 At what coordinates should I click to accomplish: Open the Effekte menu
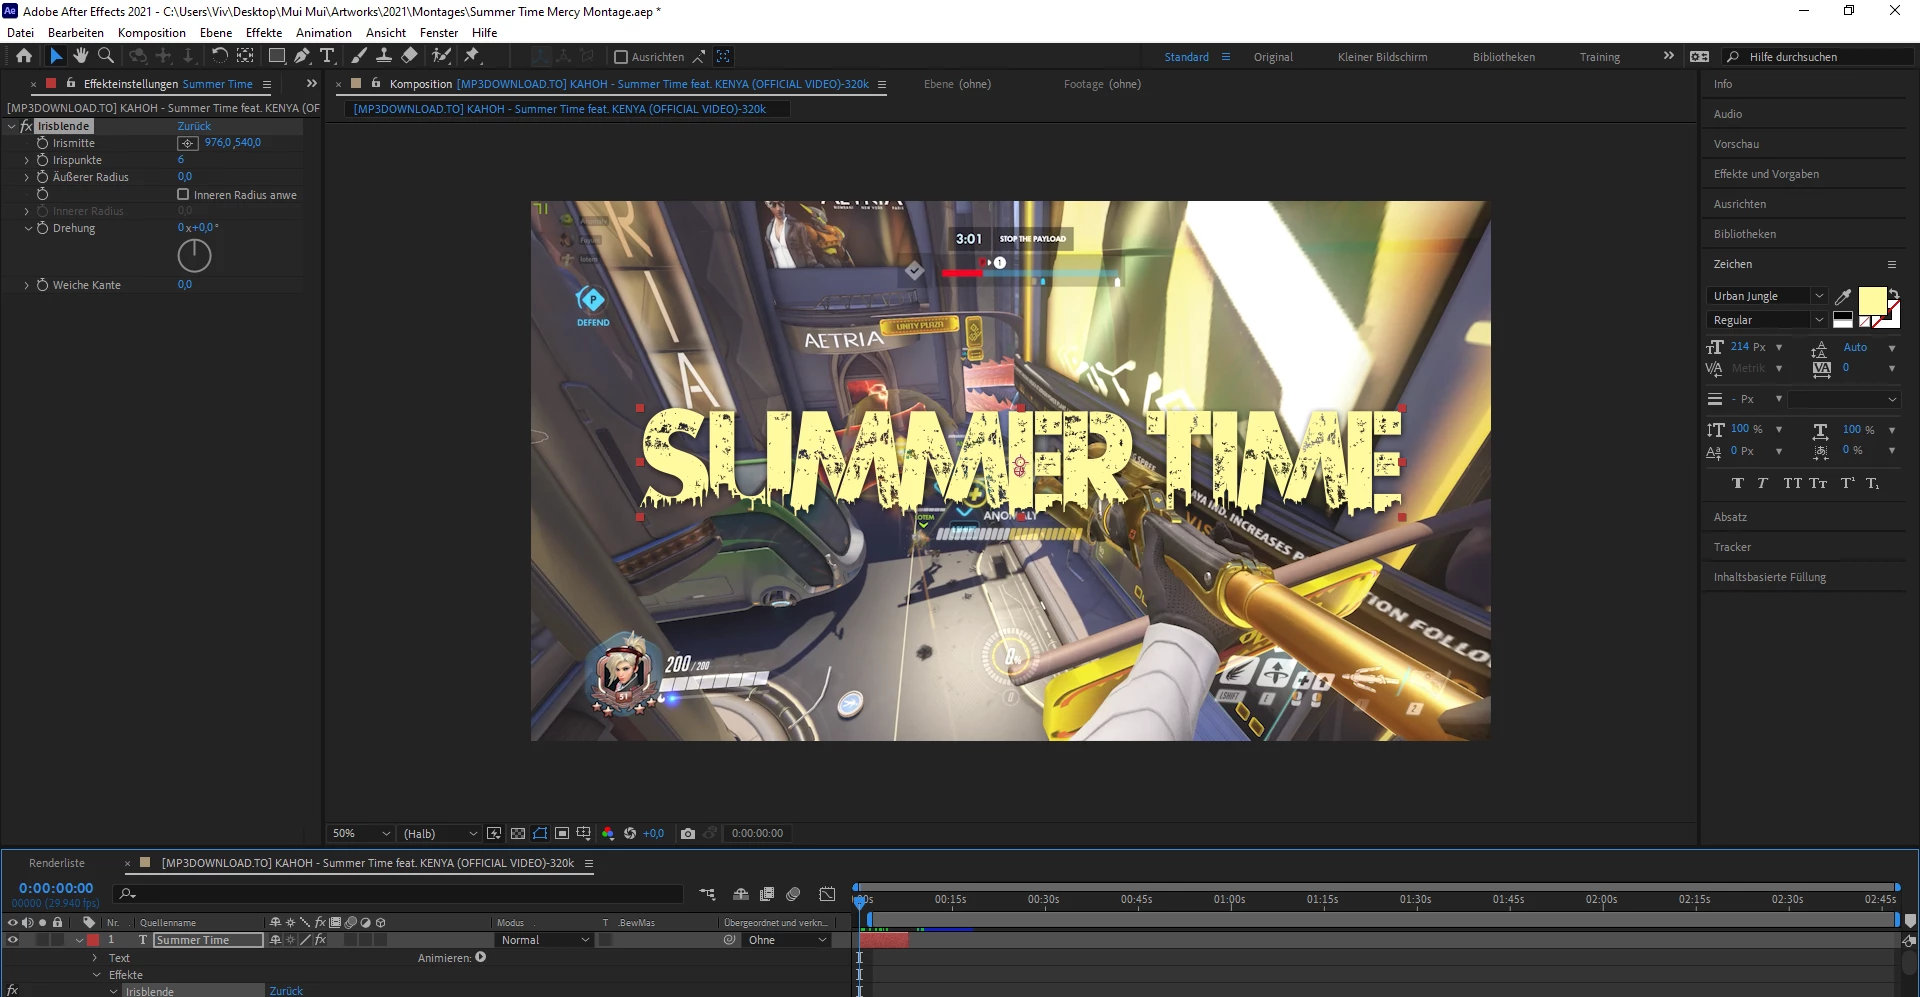pos(264,32)
